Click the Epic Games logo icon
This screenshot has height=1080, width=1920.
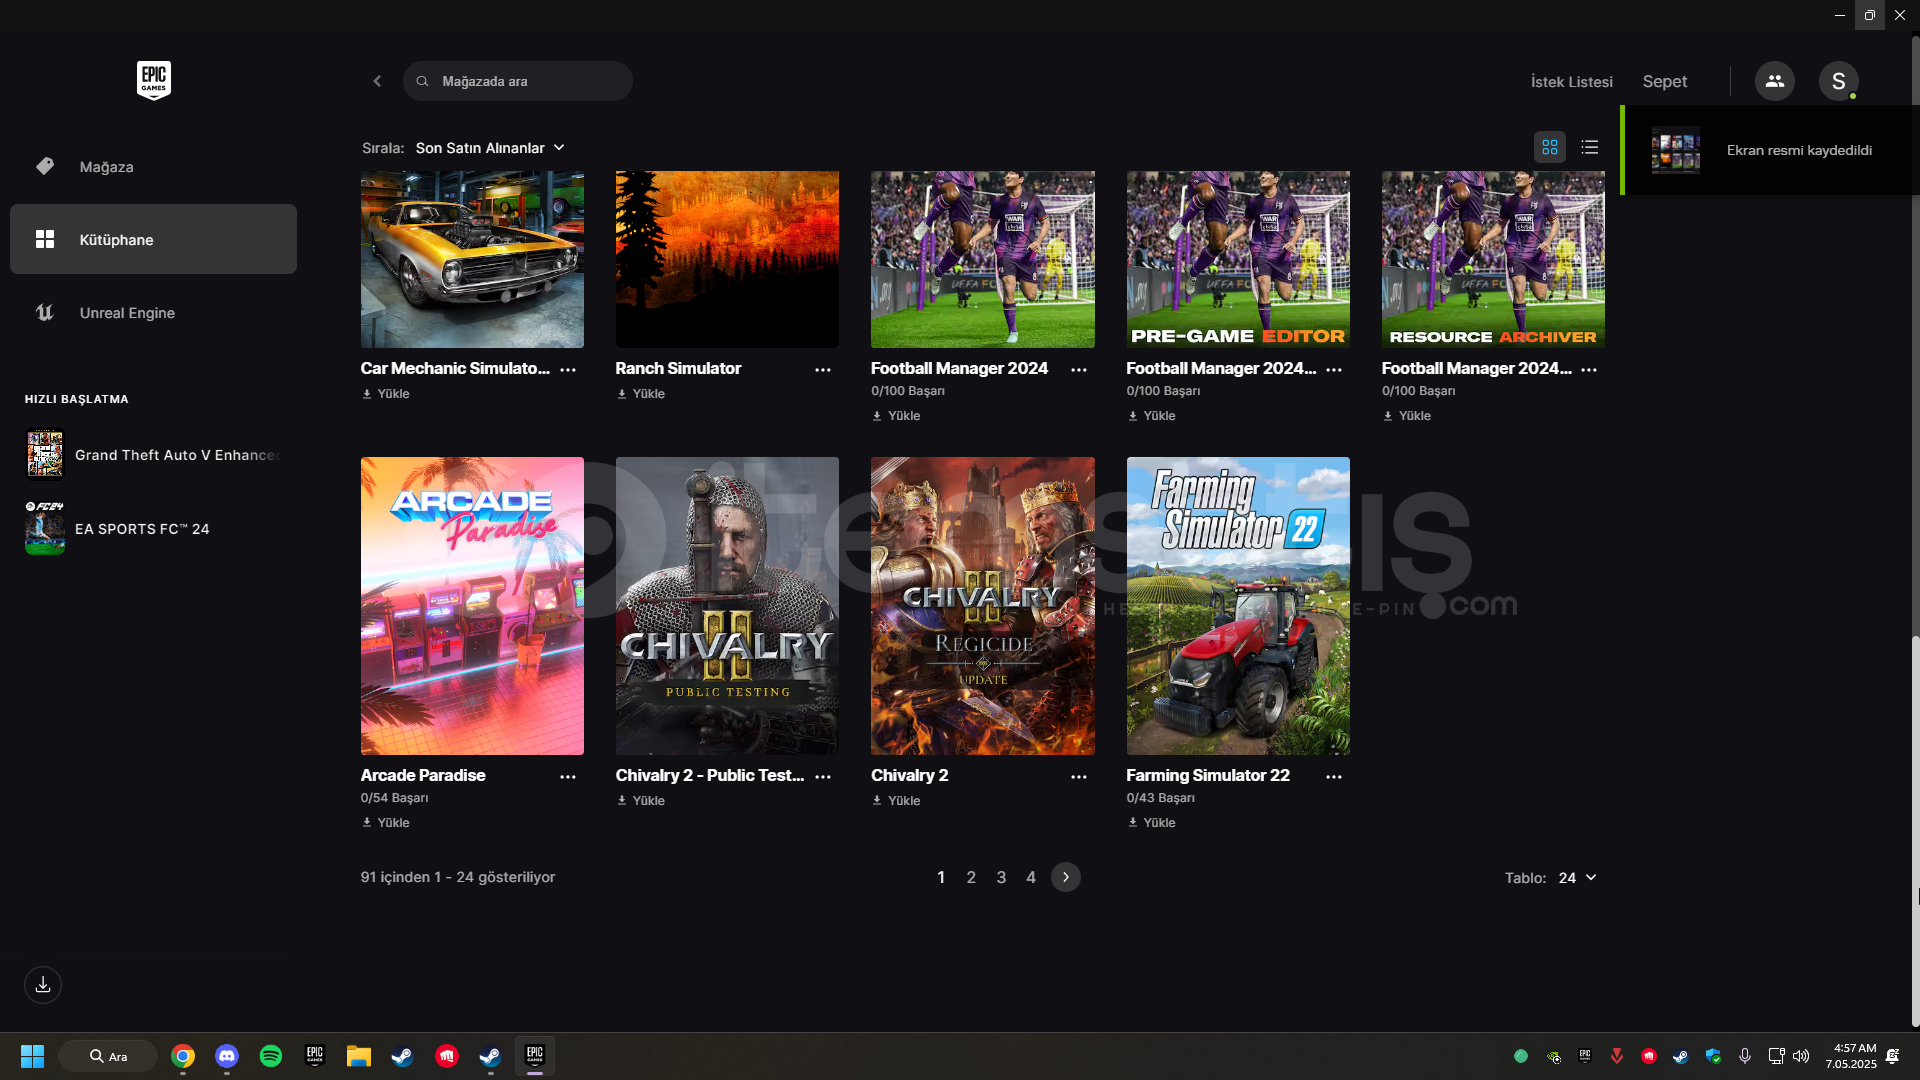pos(153,80)
